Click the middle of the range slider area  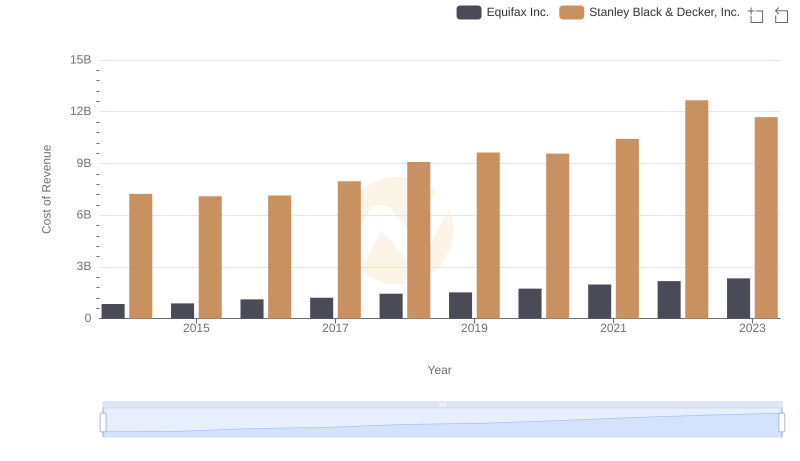pos(442,423)
